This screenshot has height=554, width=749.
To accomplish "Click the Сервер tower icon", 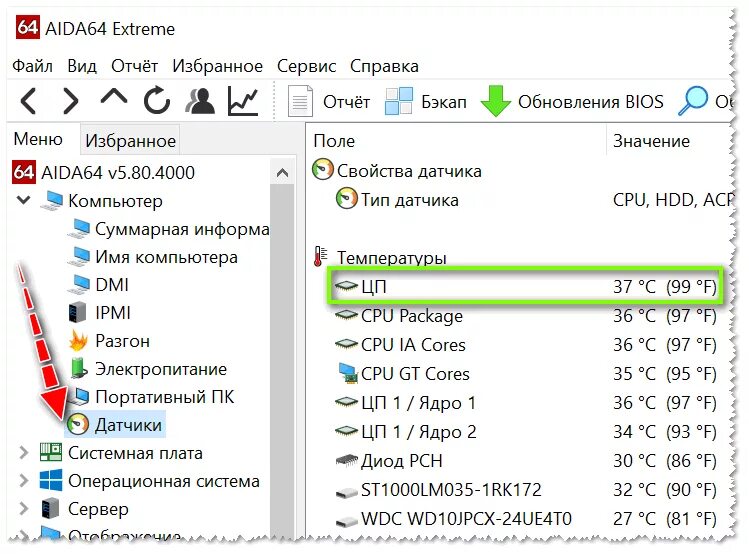I will [x=50, y=508].
